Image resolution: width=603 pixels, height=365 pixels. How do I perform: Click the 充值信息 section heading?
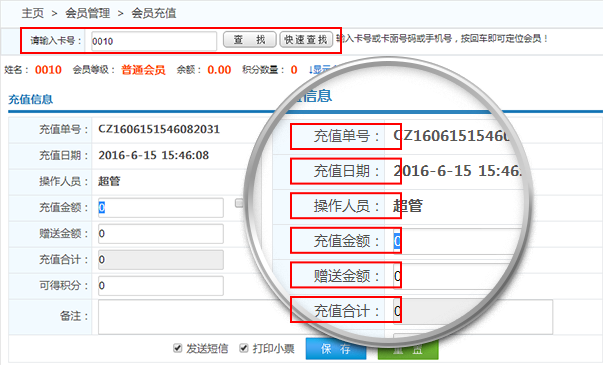click(x=30, y=99)
